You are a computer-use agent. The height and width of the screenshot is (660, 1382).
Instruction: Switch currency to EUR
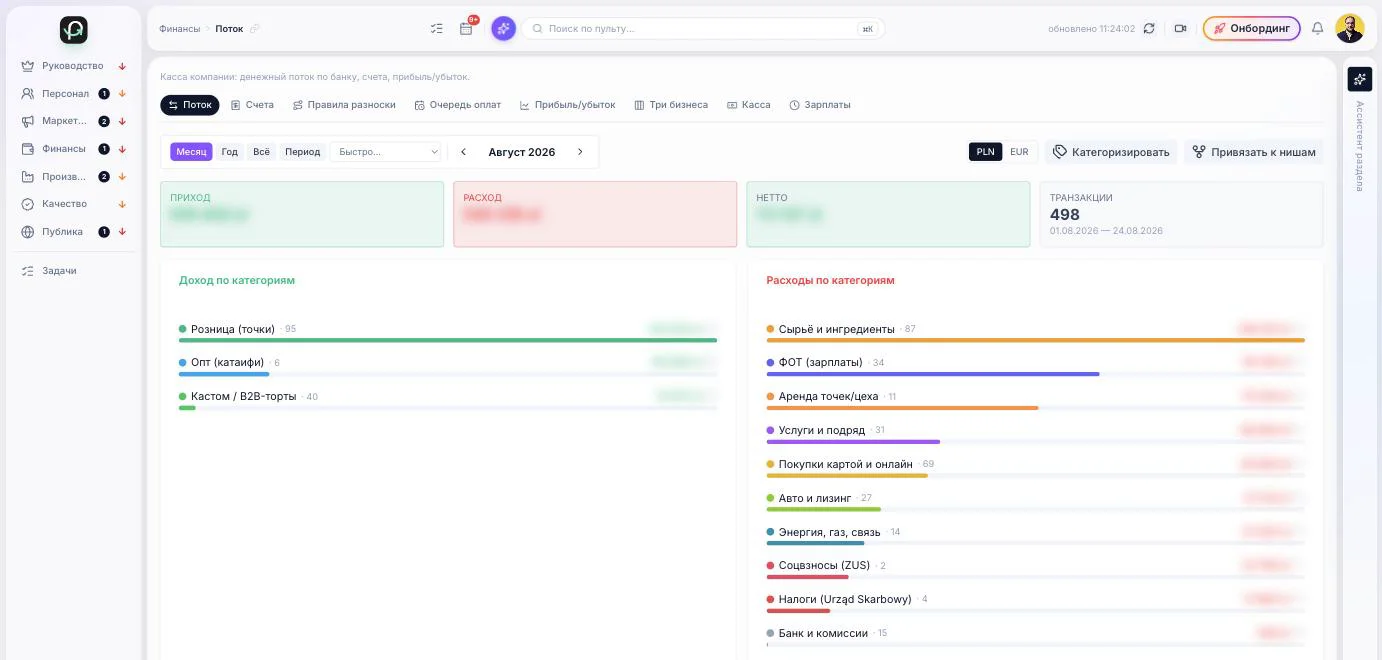click(1019, 152)
